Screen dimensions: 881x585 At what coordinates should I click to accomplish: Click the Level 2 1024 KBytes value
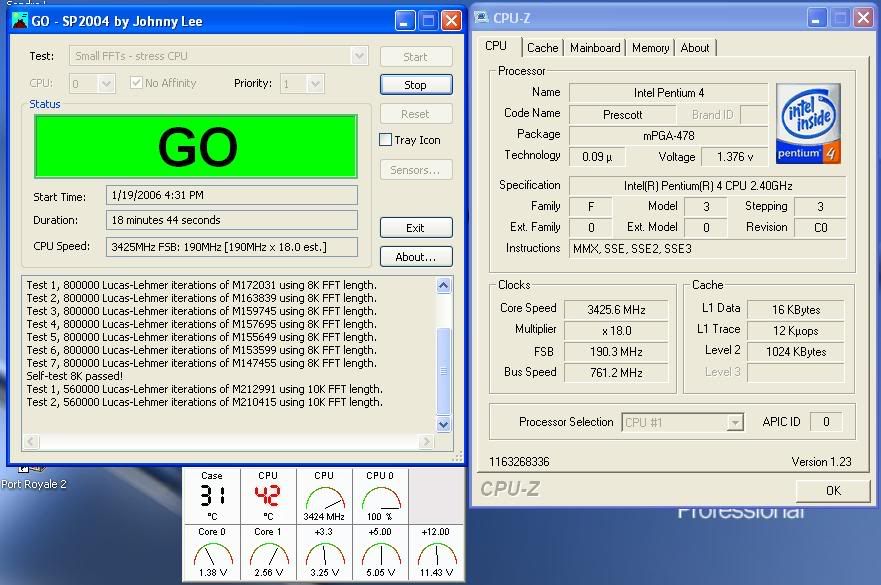[x=796, y=352]
